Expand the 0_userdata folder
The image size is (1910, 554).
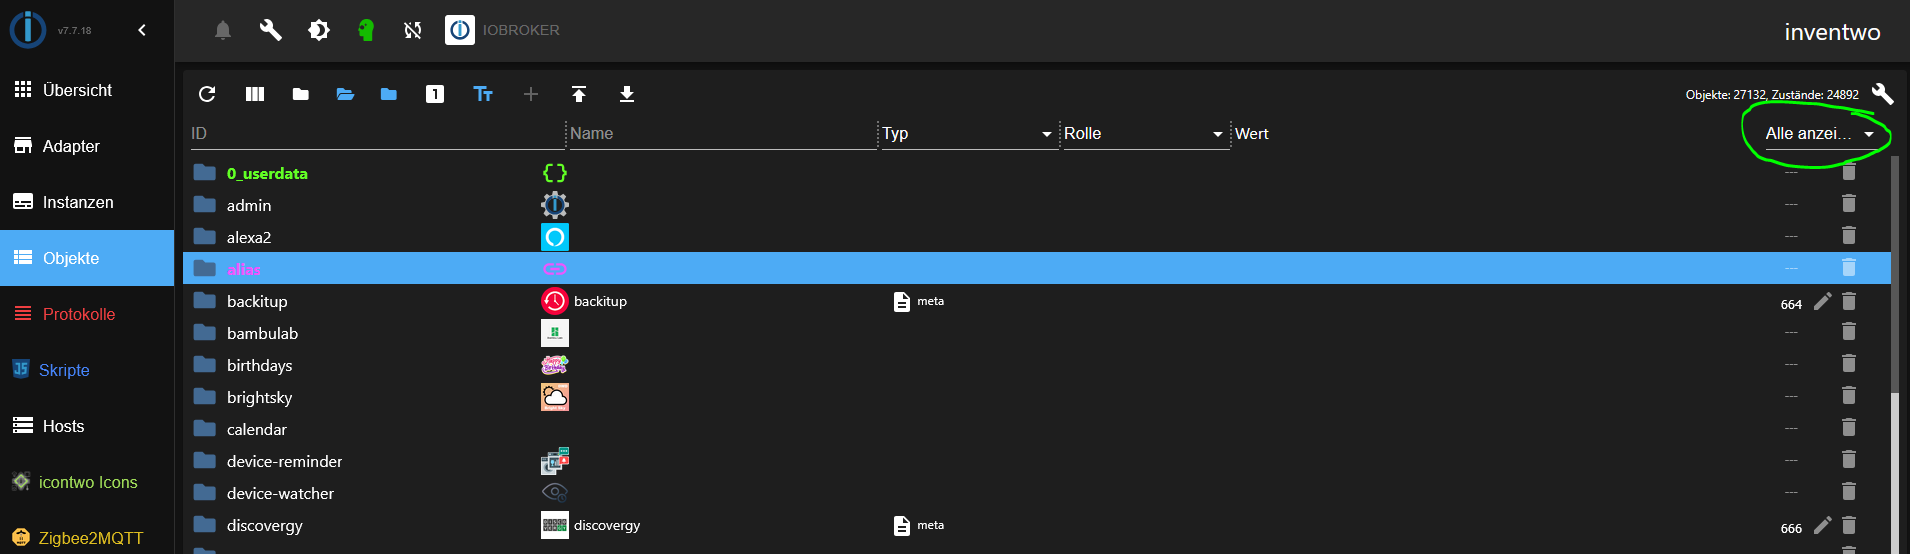205,173
